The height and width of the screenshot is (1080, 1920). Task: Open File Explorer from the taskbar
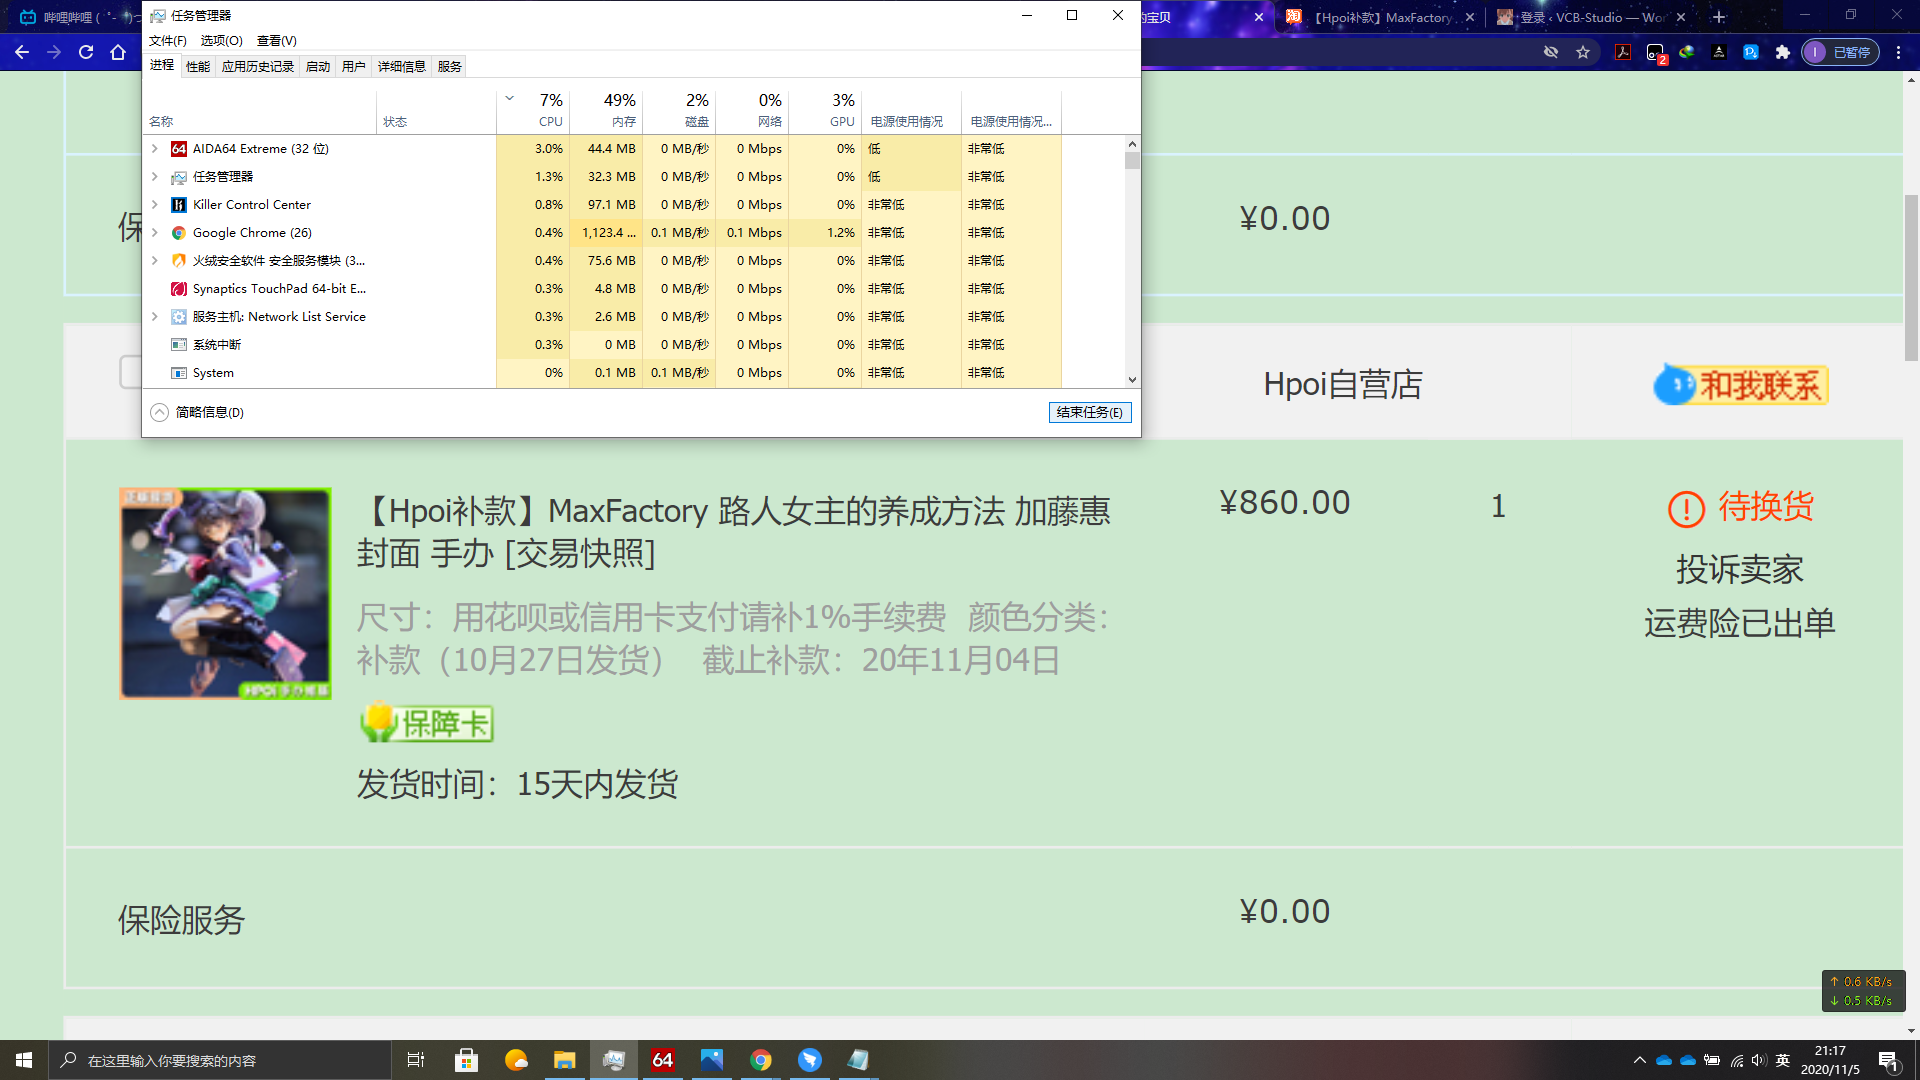pyautogui.click(x=565, y=1060)
